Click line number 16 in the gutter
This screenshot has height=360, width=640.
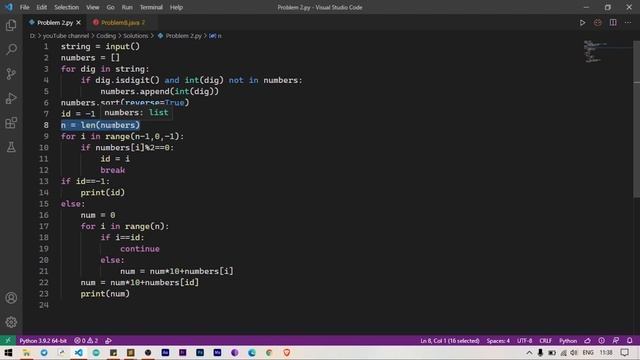44,215
